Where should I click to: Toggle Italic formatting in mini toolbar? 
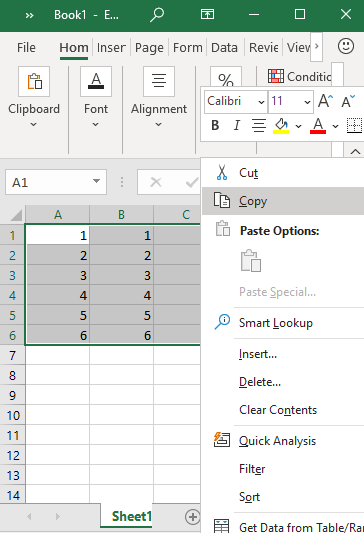pos(237,125)
